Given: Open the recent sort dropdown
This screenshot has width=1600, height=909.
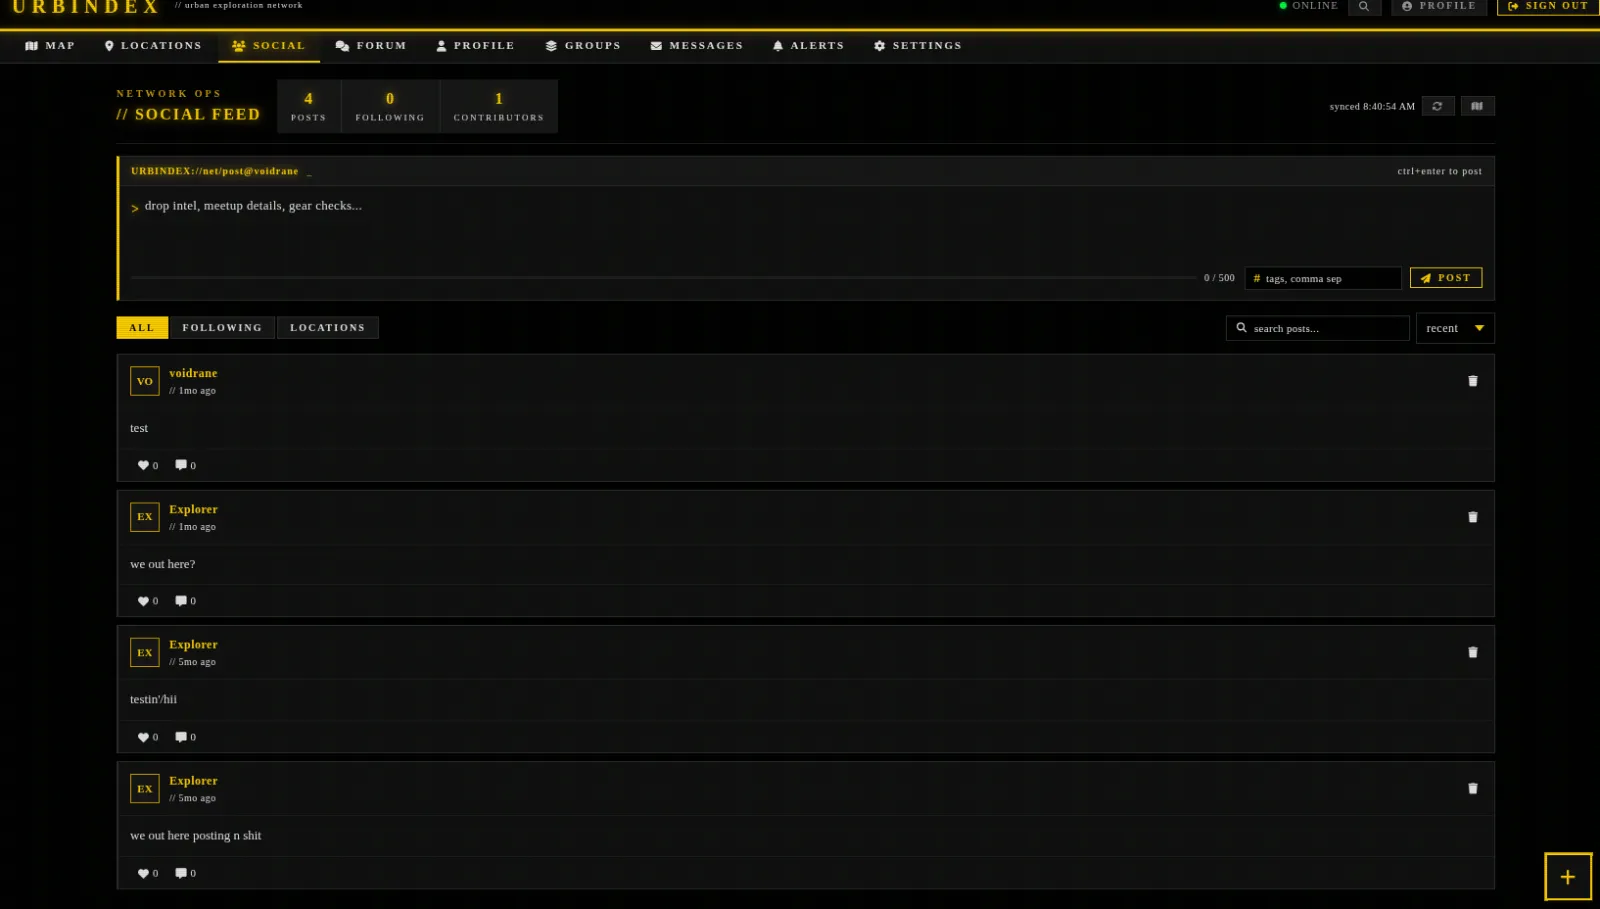Looking at the screenshot, I should click(x=1455, y=328).
